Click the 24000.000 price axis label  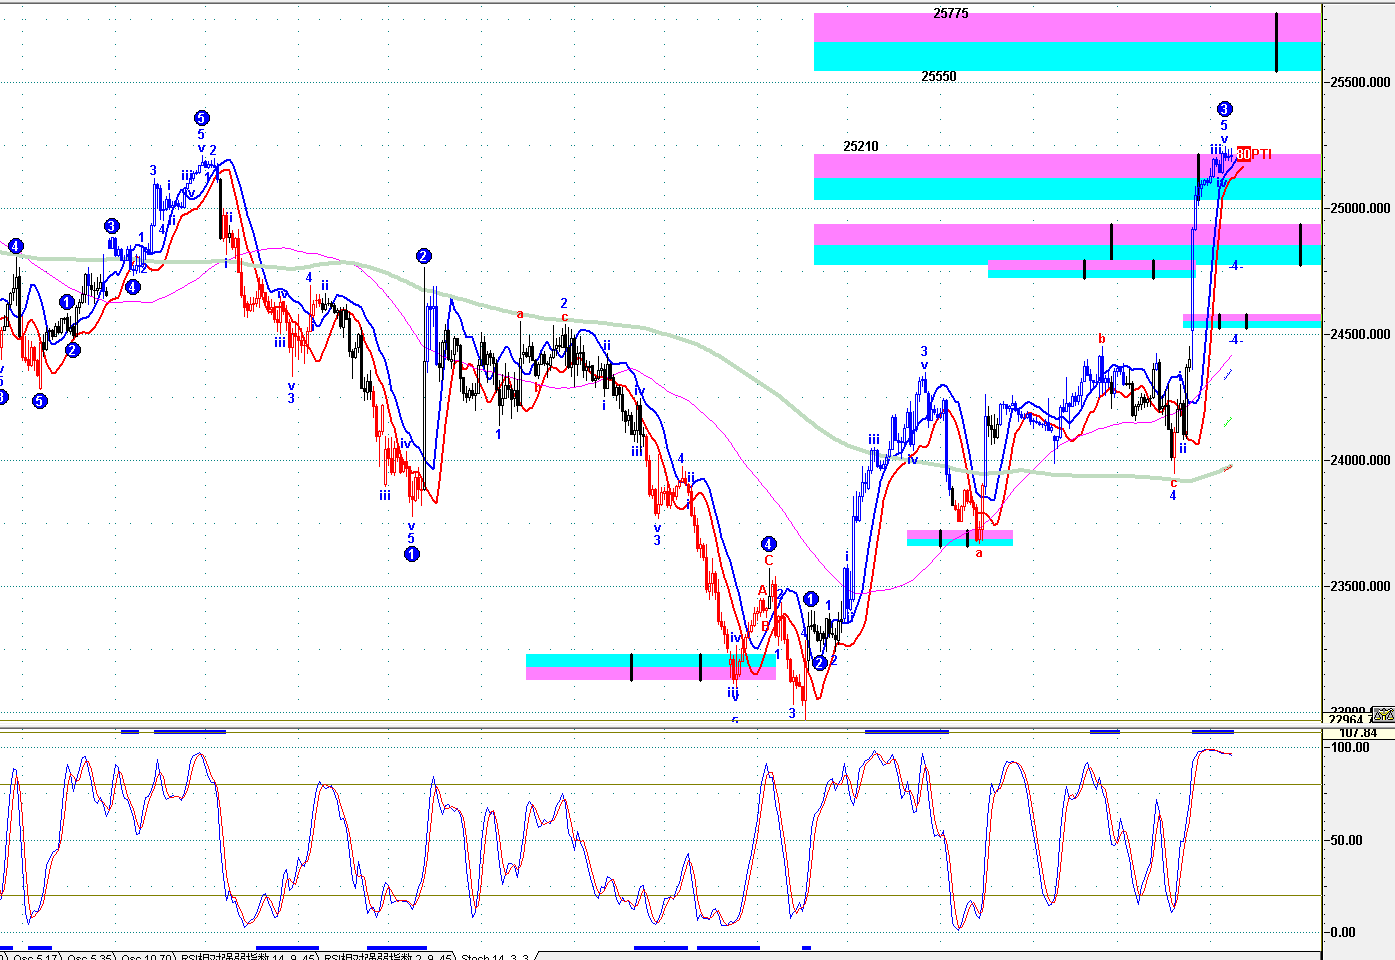point(1360,460)
